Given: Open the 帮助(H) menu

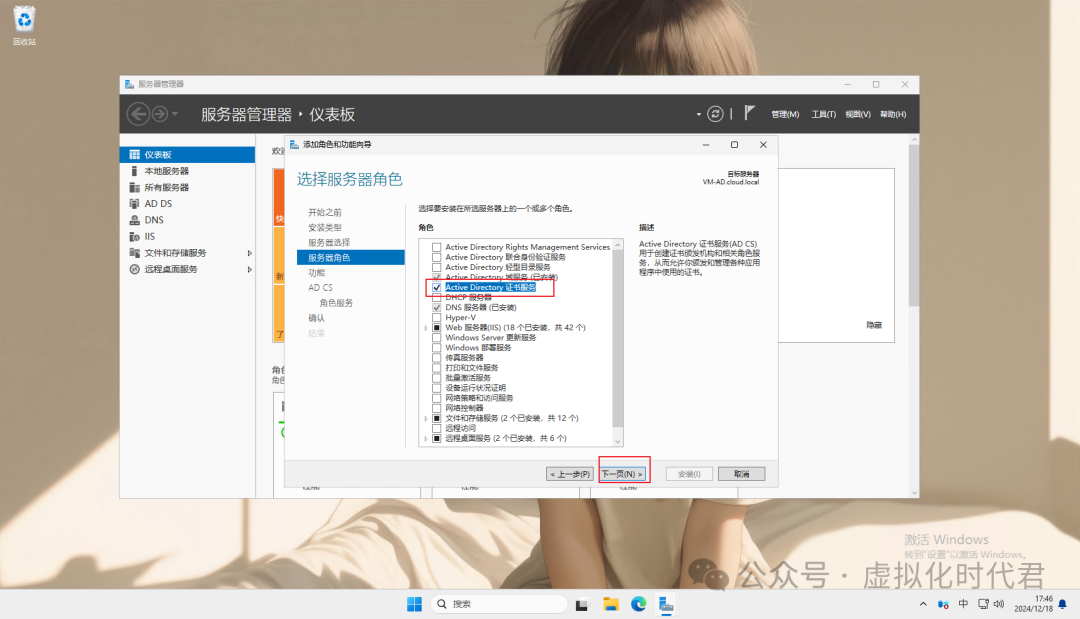Looking at the screenshot, I should pos(893,114).
